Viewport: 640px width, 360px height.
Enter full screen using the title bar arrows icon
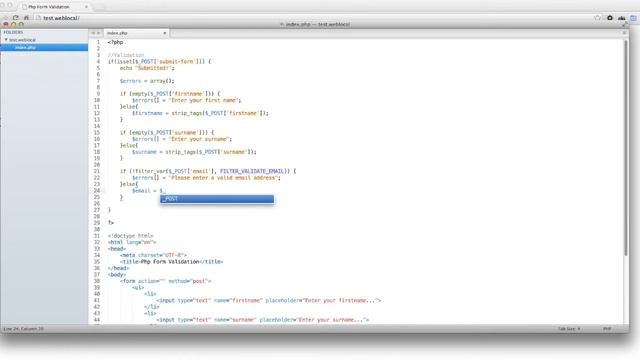click(x=624, y=24)
